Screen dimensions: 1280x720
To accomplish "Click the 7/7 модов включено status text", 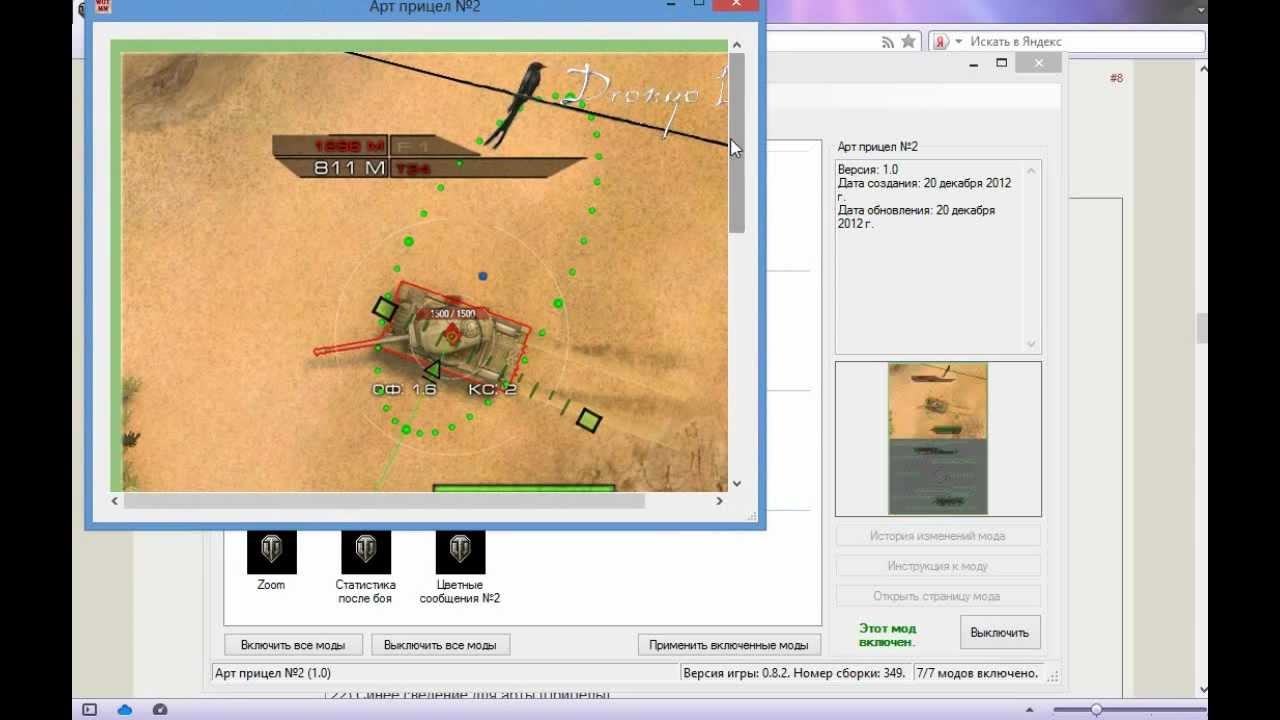I will (x=977, y=673).
